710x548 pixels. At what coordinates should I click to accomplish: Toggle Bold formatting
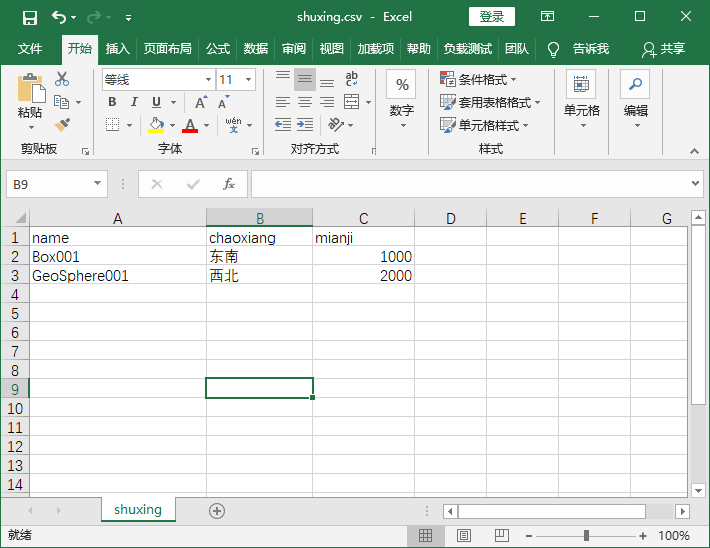[x=112, y=102]
